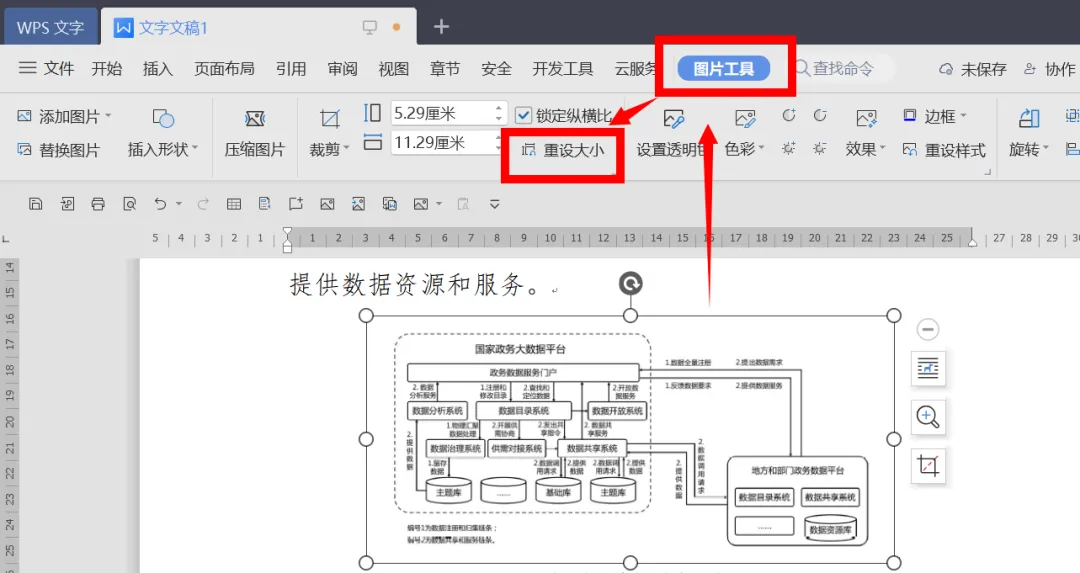The image size is (1080, 573).
Task: Click the first-line indent marker on ruler
Action: pos(287,232)
